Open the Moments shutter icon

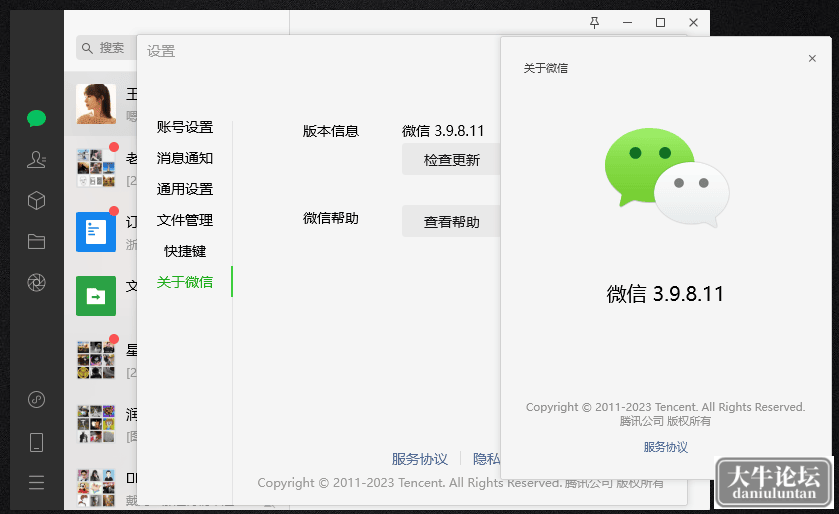pos(36,282)
